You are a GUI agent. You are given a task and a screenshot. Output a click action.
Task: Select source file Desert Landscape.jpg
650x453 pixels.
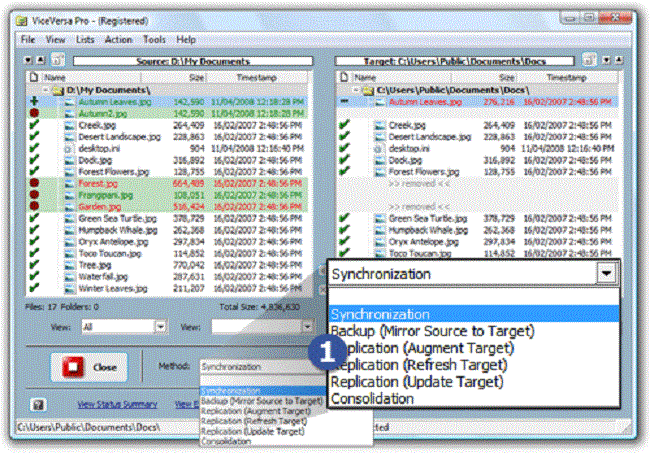(x=119, y=137)
